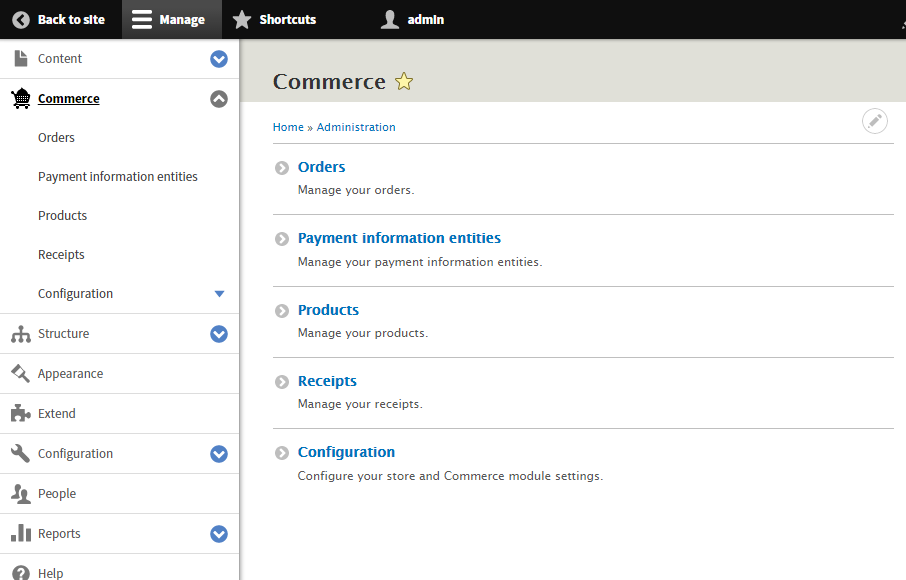
Task: Click the Extend puzzle piece icon
Action: (20, 414)
